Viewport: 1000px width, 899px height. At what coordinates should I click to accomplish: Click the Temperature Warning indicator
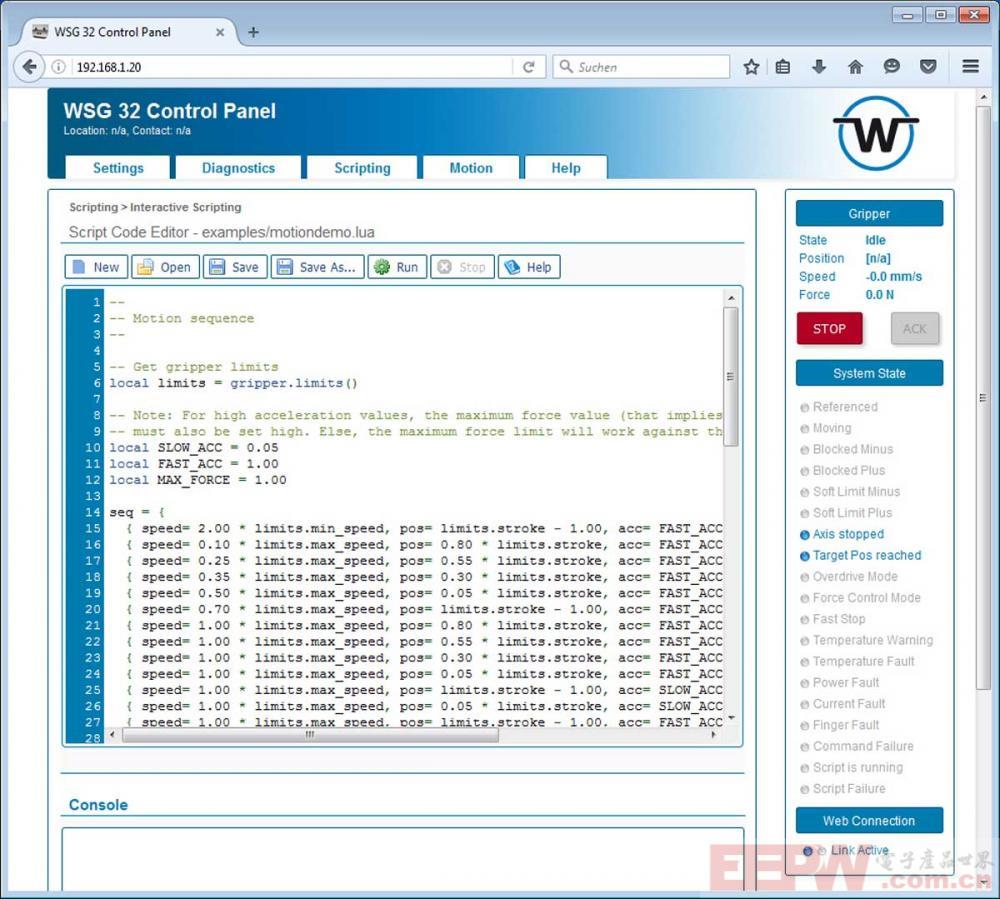867,640
